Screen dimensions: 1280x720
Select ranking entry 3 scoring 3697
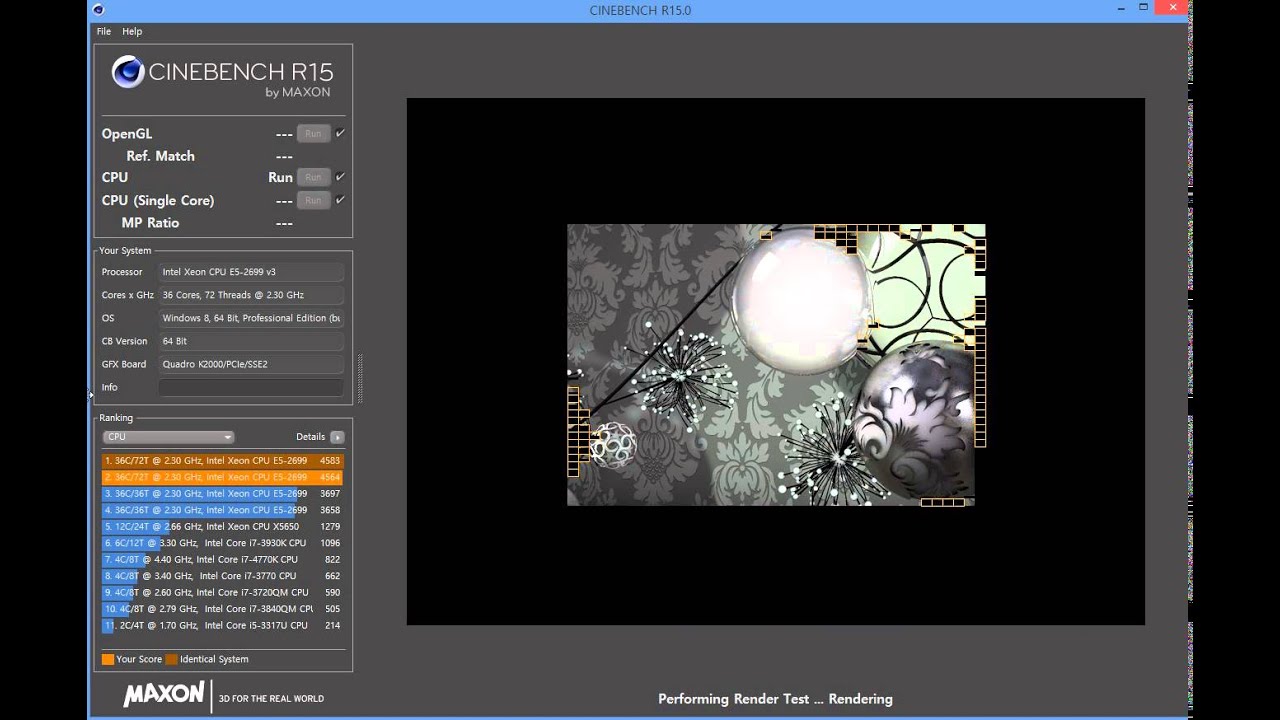[222, 494]
